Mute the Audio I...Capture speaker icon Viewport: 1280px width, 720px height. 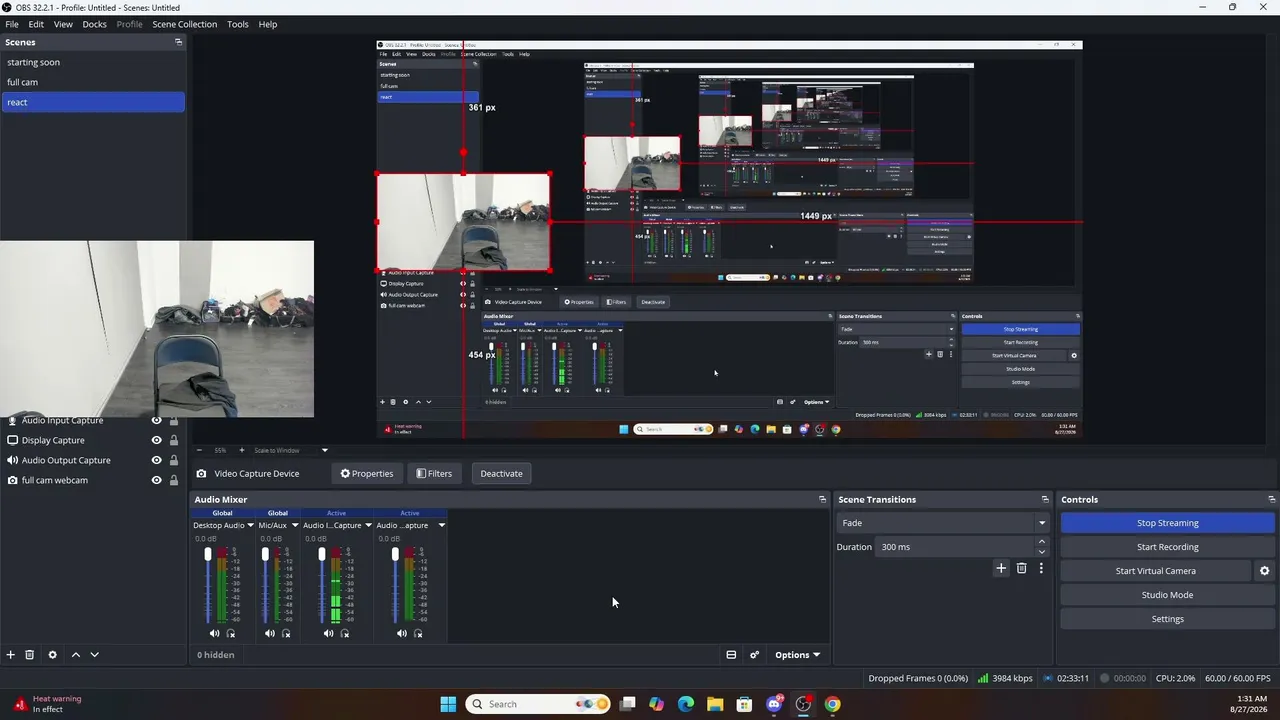click(x=328, y=633)
